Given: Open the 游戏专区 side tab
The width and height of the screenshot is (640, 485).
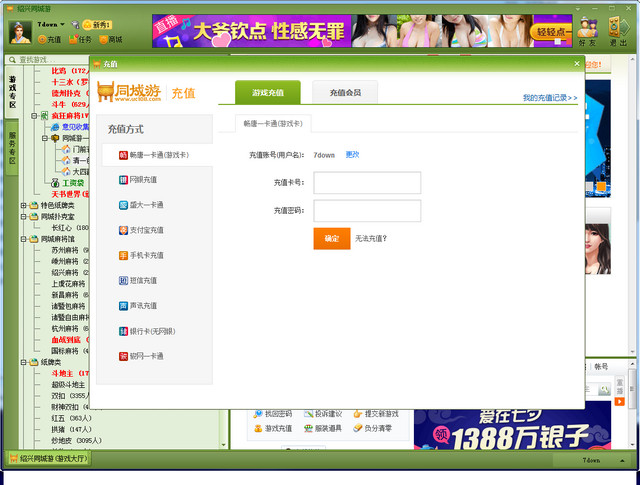Looking at the screenshot, I should [12, 92].
